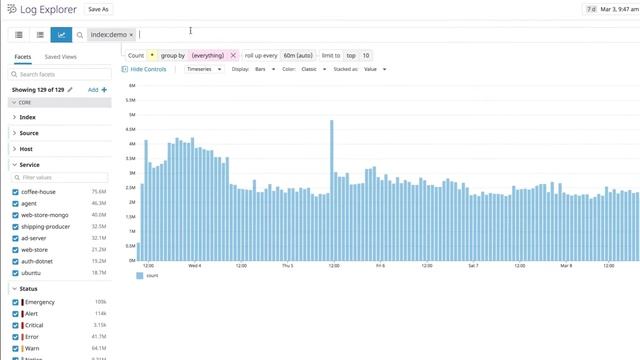Open the Stacked as Value dropdown
This screenshot has width=640, height=360.
tap(375, 69)
